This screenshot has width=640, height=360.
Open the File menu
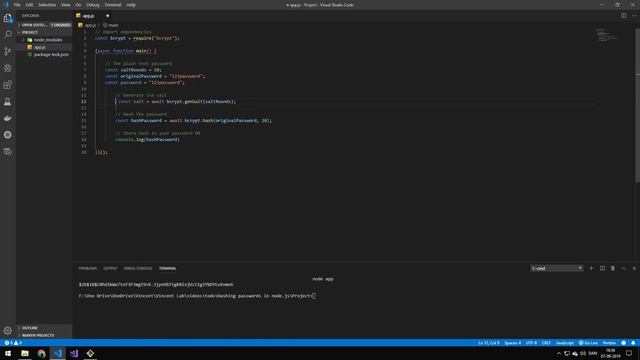pyautogui.click(x=17, y=5)
